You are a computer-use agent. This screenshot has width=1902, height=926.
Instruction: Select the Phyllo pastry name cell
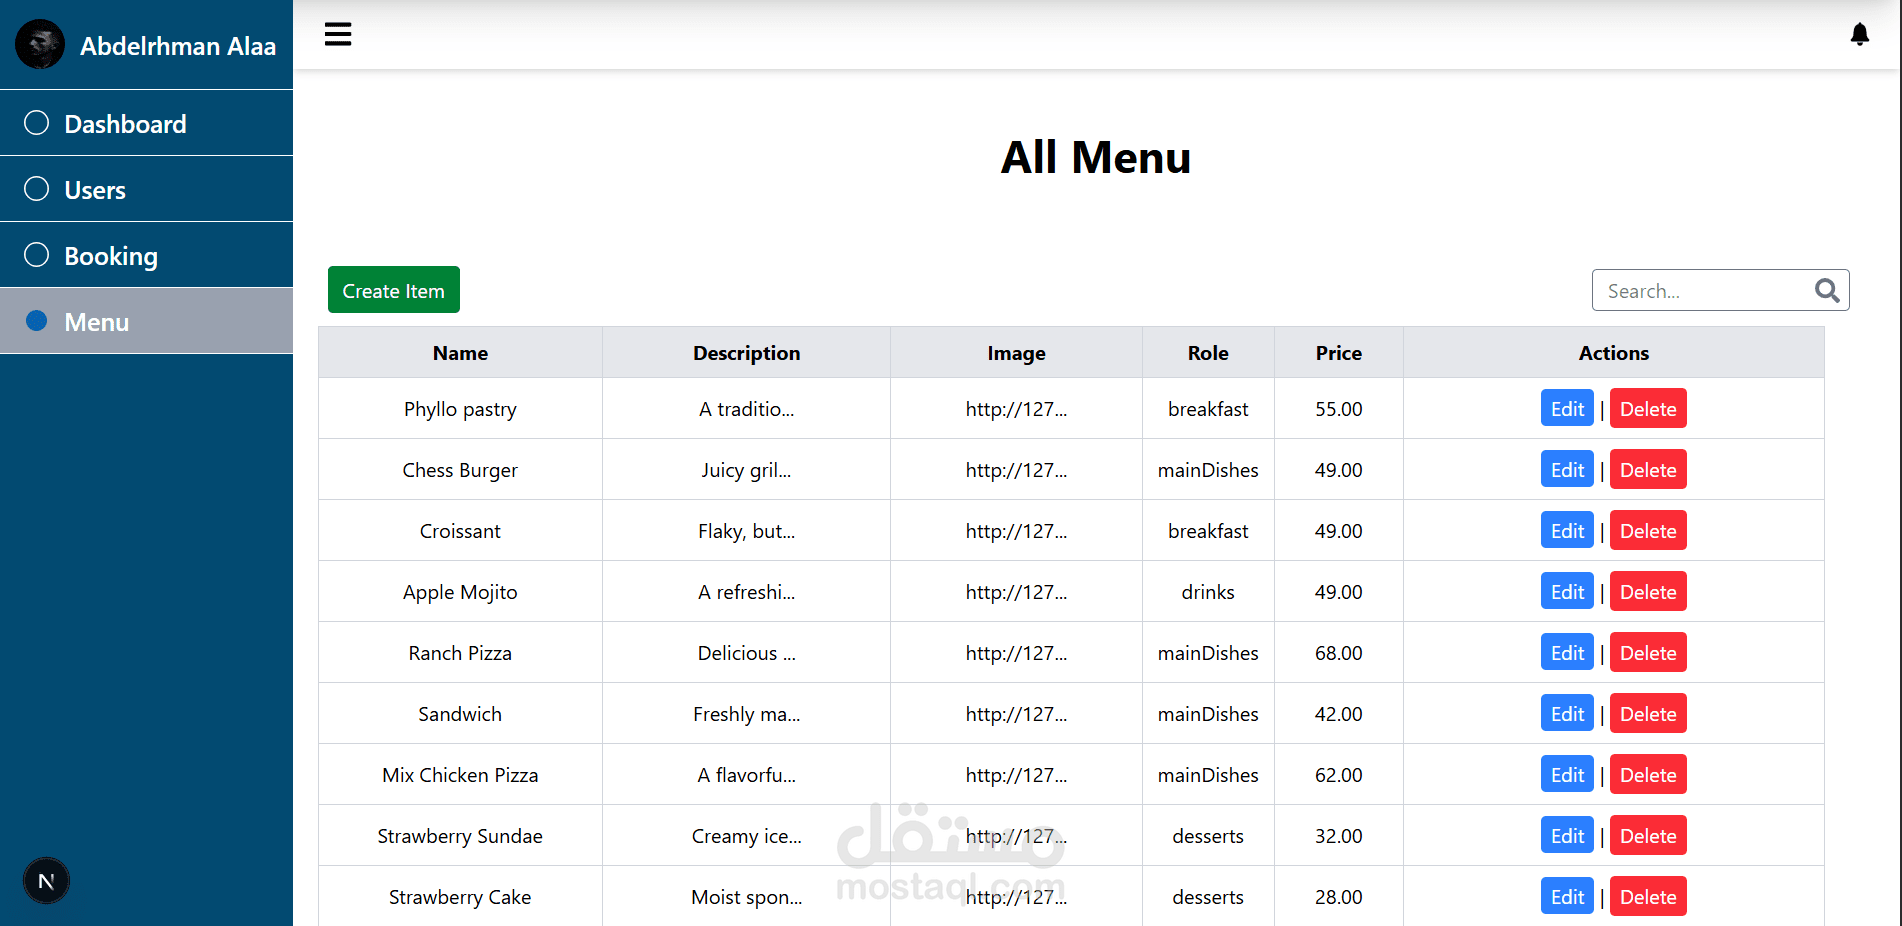[x=460, y=408]
